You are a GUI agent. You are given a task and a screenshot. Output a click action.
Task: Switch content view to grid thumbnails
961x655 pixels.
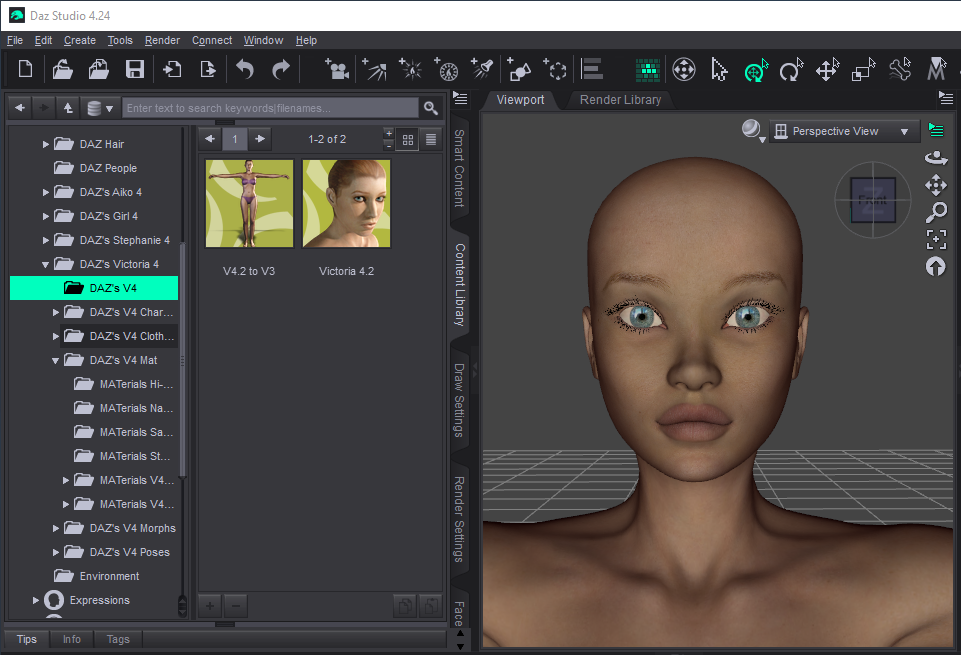(x=408, y=139)
